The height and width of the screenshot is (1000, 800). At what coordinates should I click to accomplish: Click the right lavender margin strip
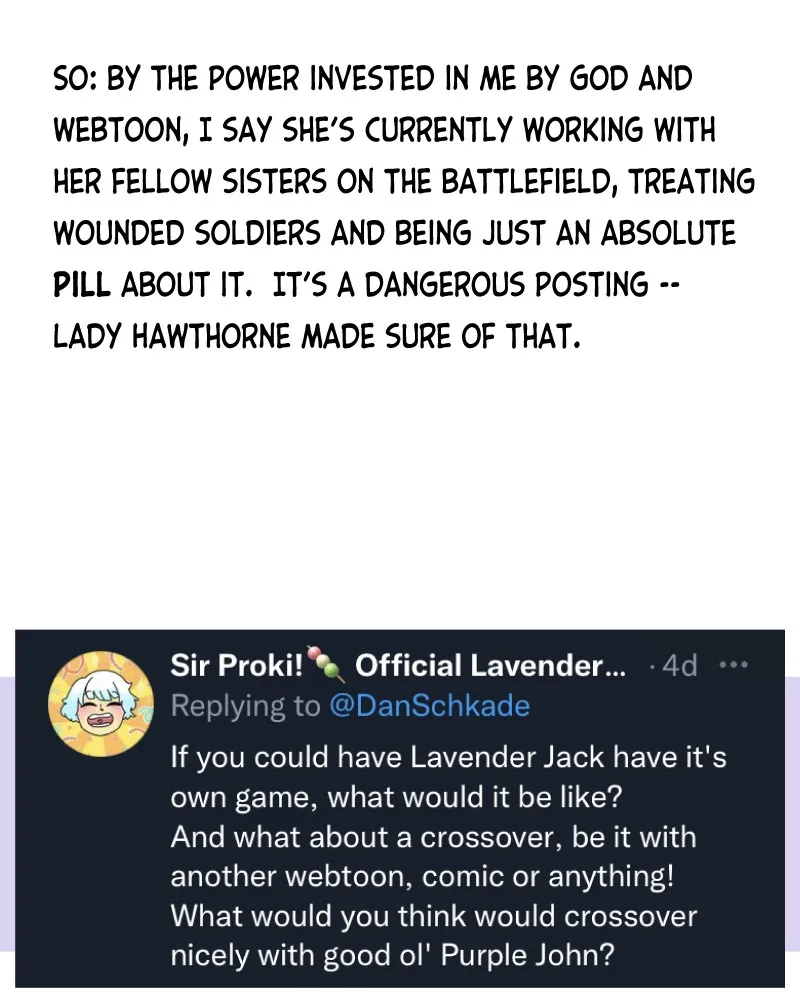[792, 813]
